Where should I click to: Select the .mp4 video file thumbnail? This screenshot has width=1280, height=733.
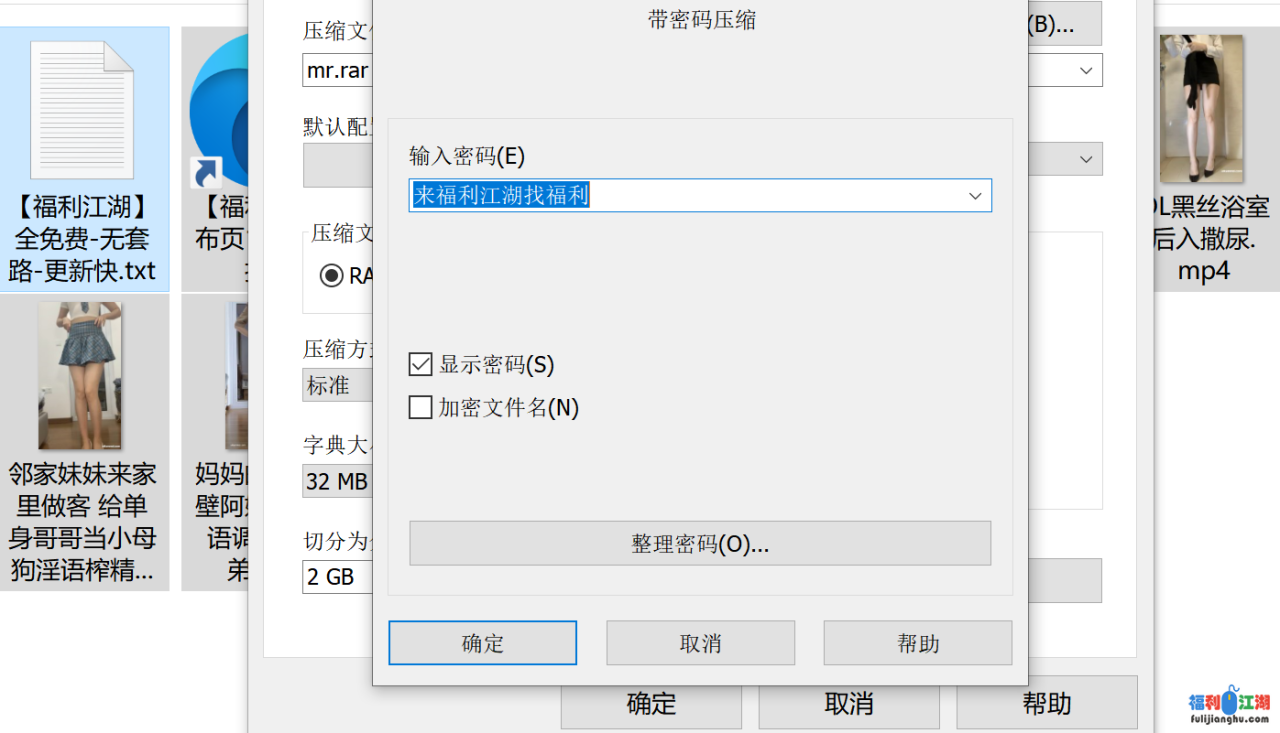[x=1201, y=108]
